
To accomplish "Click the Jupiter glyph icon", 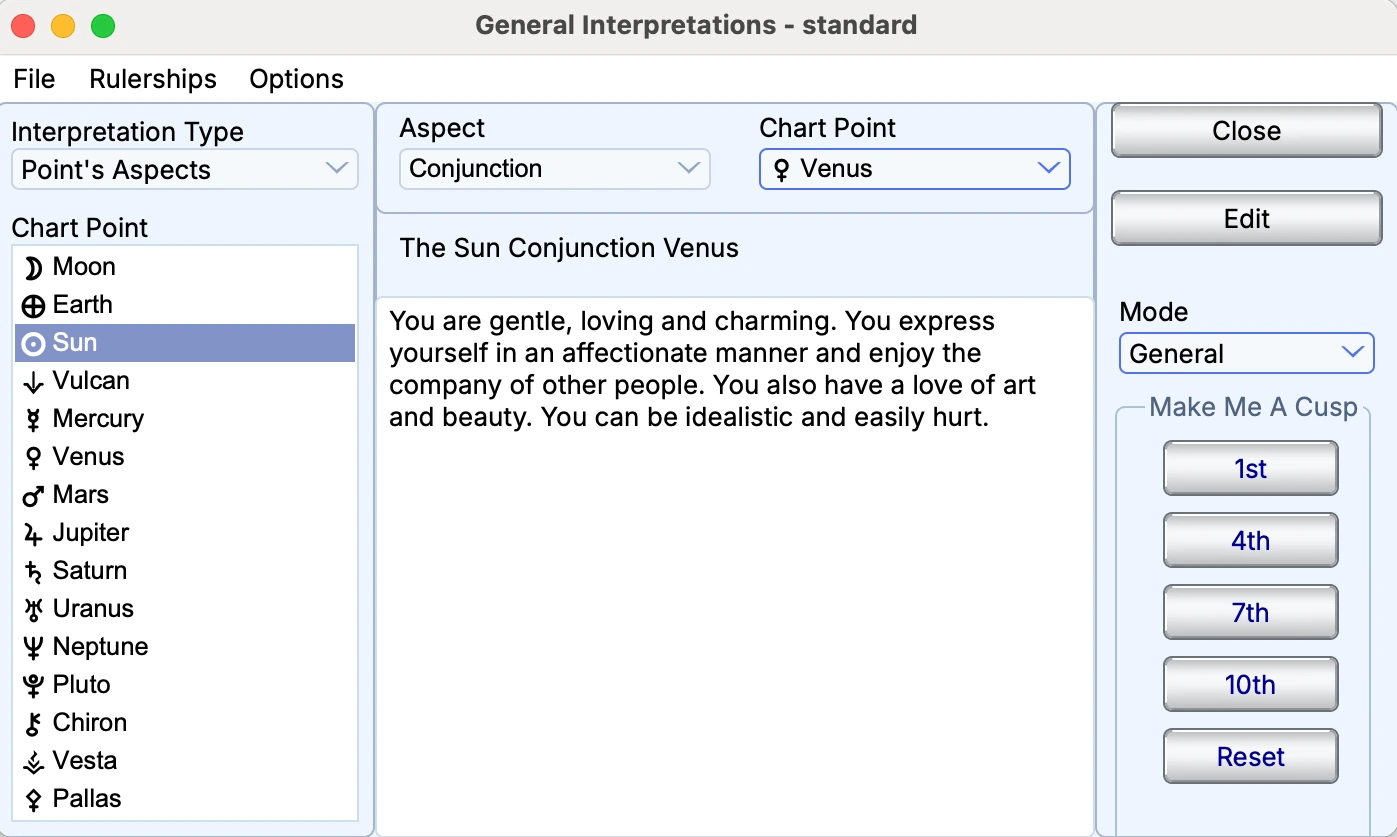I will 34,533.
